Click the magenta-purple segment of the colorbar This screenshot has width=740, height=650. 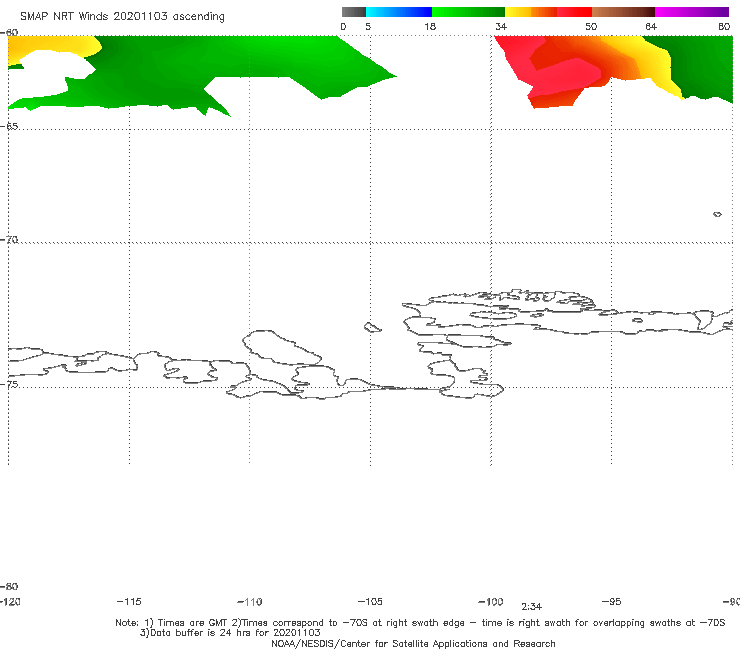point(692,12)
